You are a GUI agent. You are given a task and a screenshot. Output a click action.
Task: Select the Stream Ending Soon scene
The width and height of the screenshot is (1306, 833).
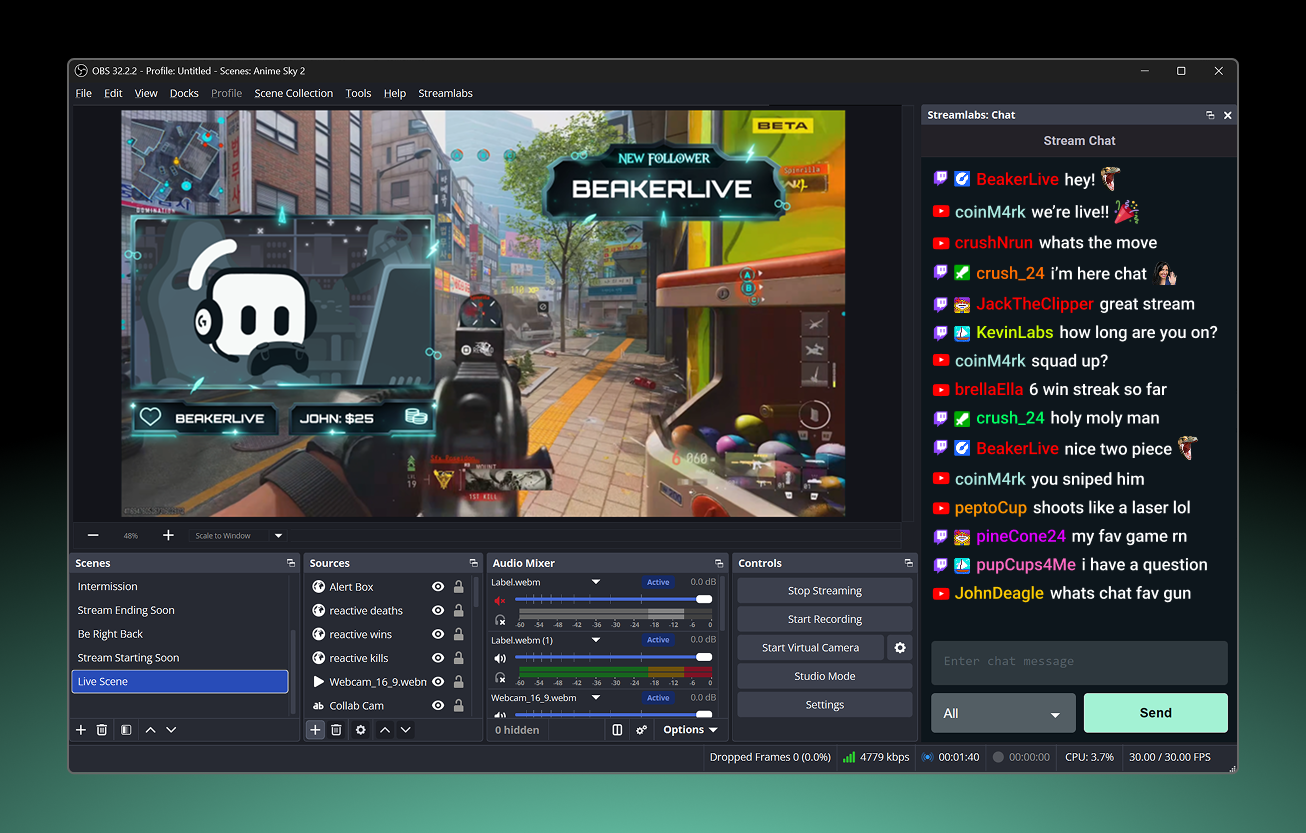pyautogui.click(x=180, y=610)
